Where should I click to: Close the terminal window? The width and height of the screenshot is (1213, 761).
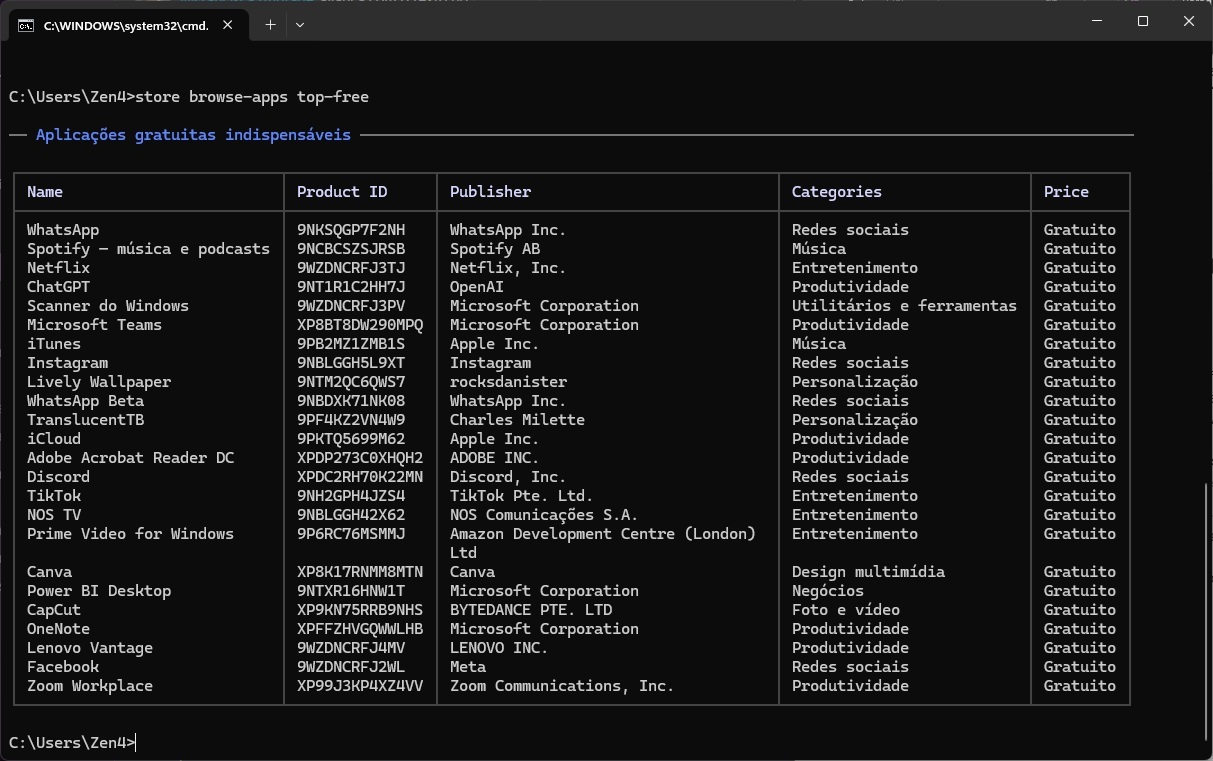[1189, 21]
